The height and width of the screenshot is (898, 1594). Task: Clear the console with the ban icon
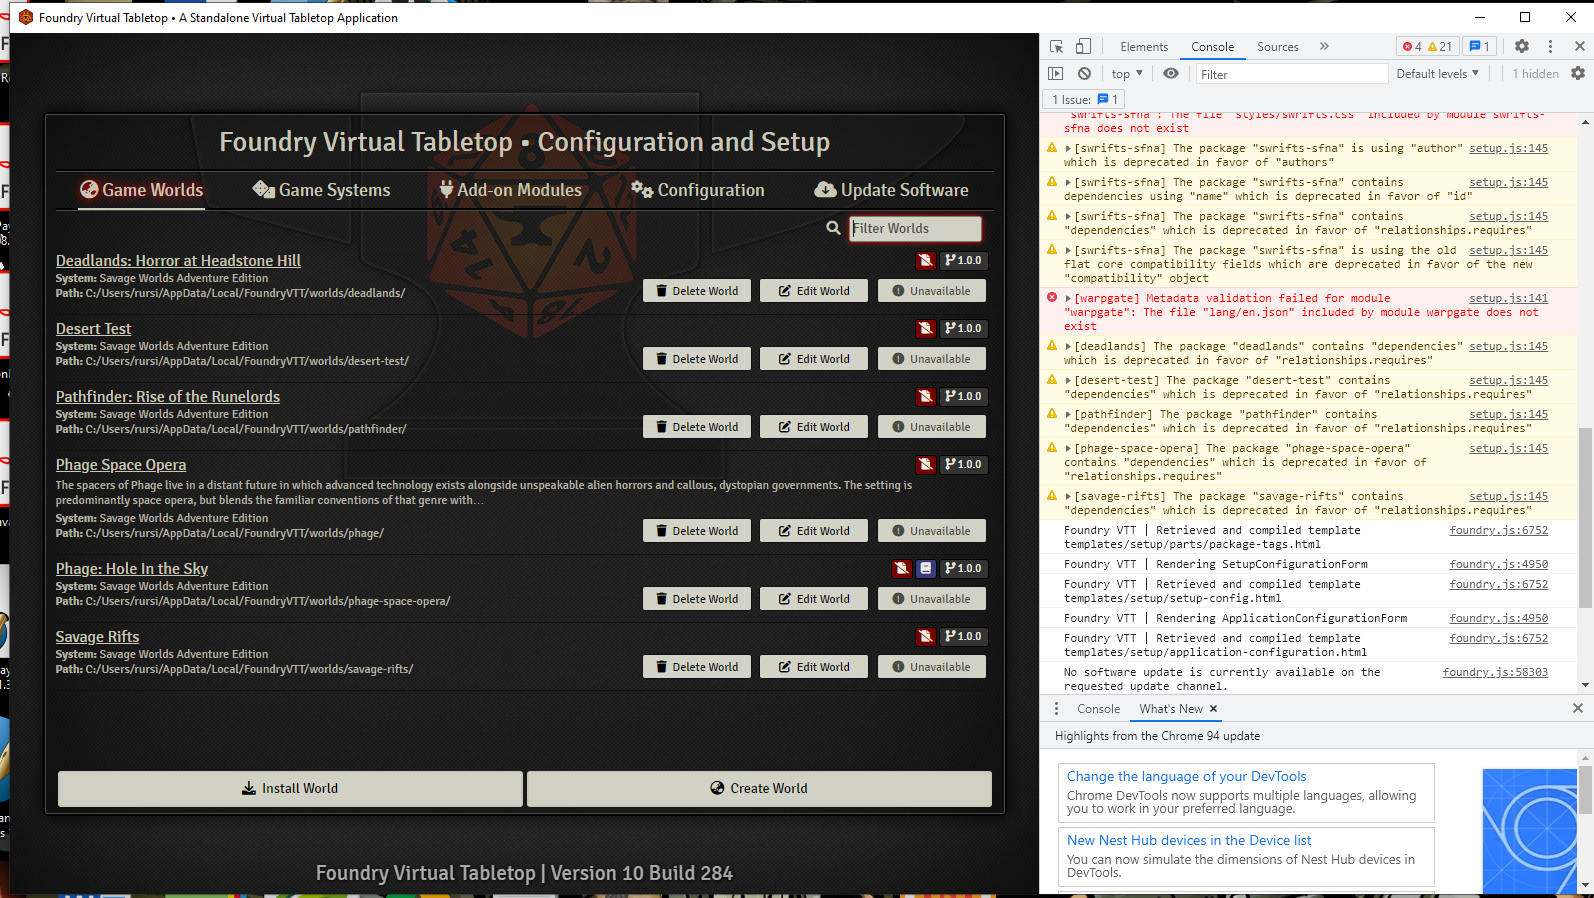(x=1084, y=74)
